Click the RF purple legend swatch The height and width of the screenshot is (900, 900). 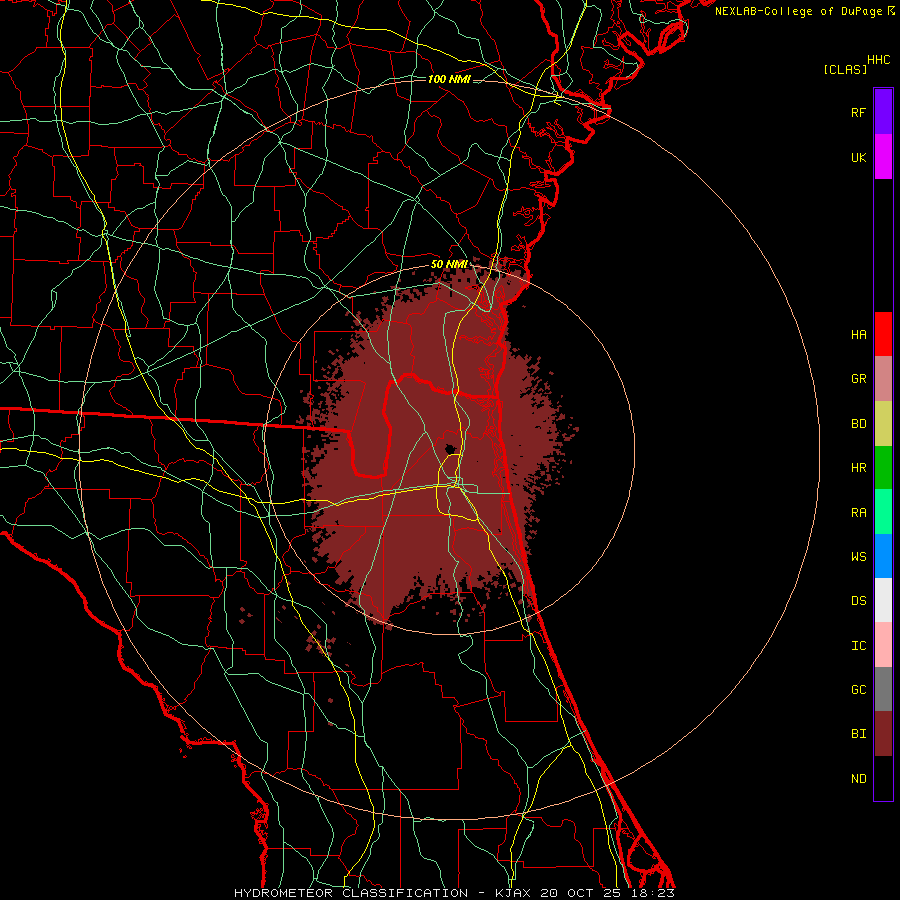[883, 112]
